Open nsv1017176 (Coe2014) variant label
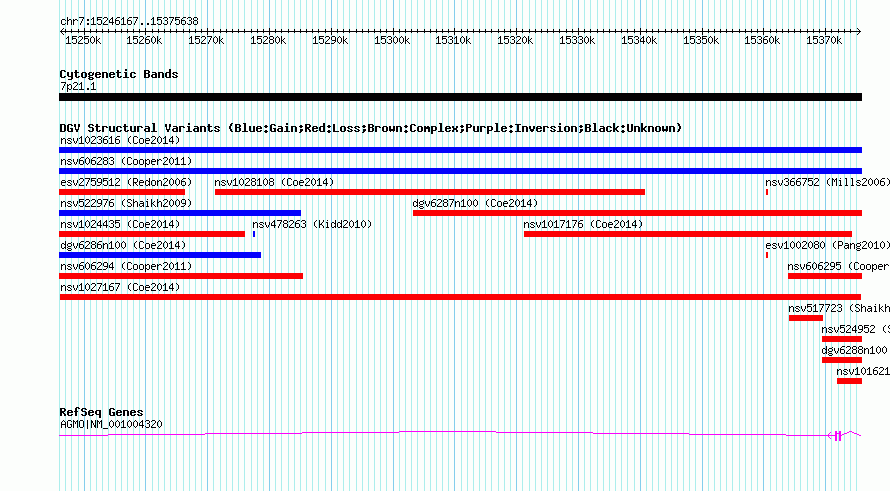Screen dimensions: 890x491 pyautogui.click(x=583, y=224)
